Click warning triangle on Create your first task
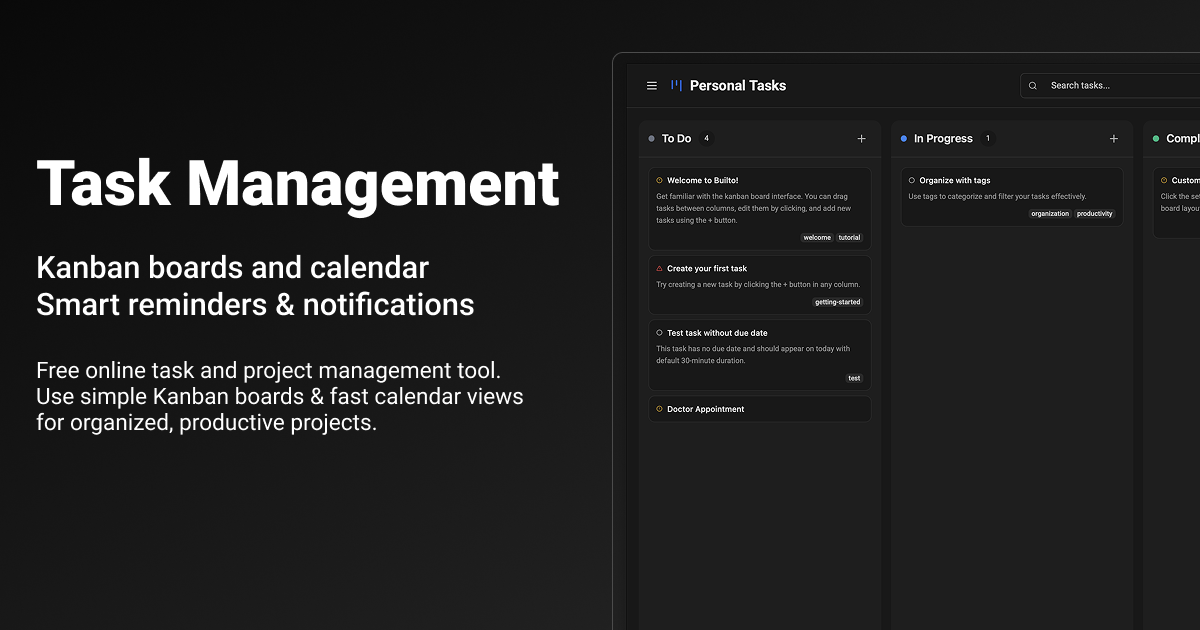This screenshot has width=1200, height=630. click(x=659, y=269)
